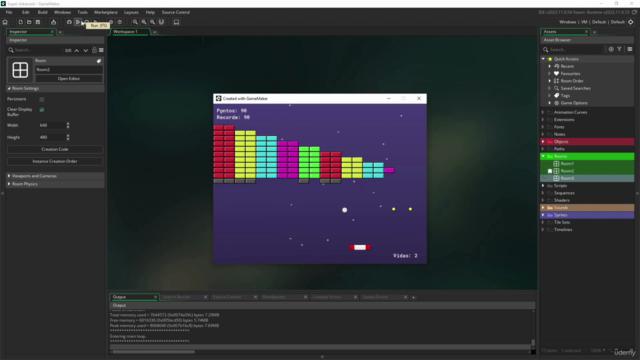Click the Open Editor button
640x360 pixels.
[x=69, y=79]
